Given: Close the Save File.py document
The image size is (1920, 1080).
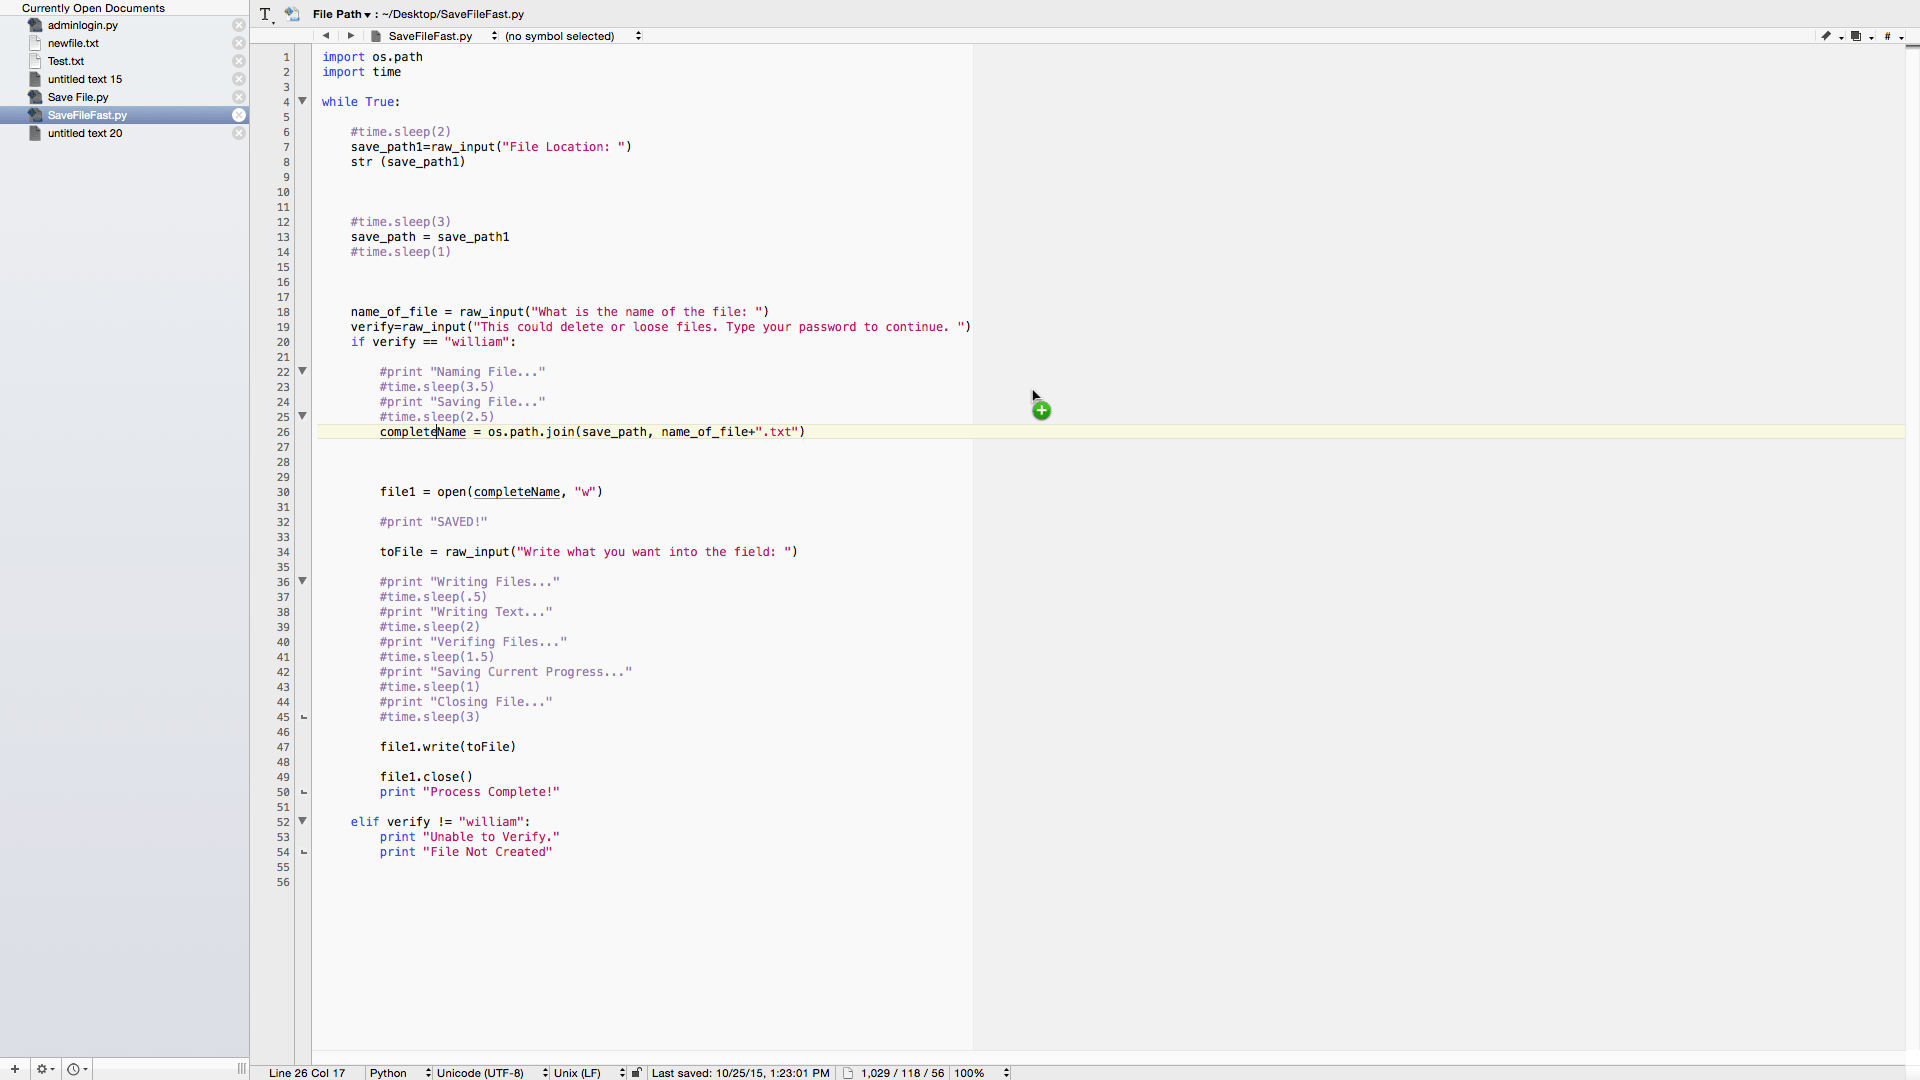Looking at the screenshot, I should 239,97.
